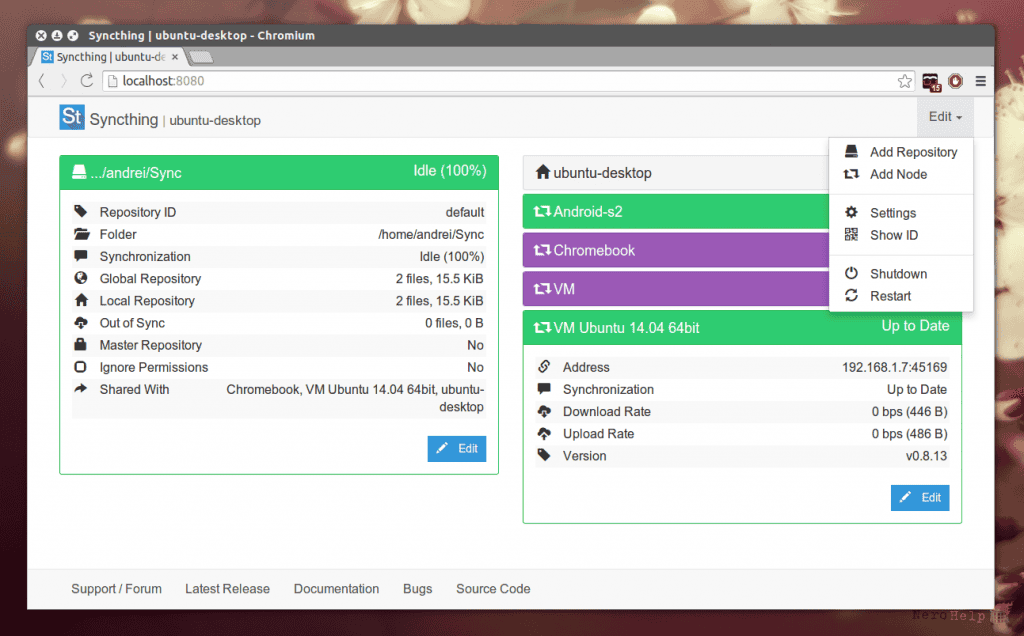Click Edit button in the repository panel
The width and height of the screenshot is (1024, 636).
point(456,449)
